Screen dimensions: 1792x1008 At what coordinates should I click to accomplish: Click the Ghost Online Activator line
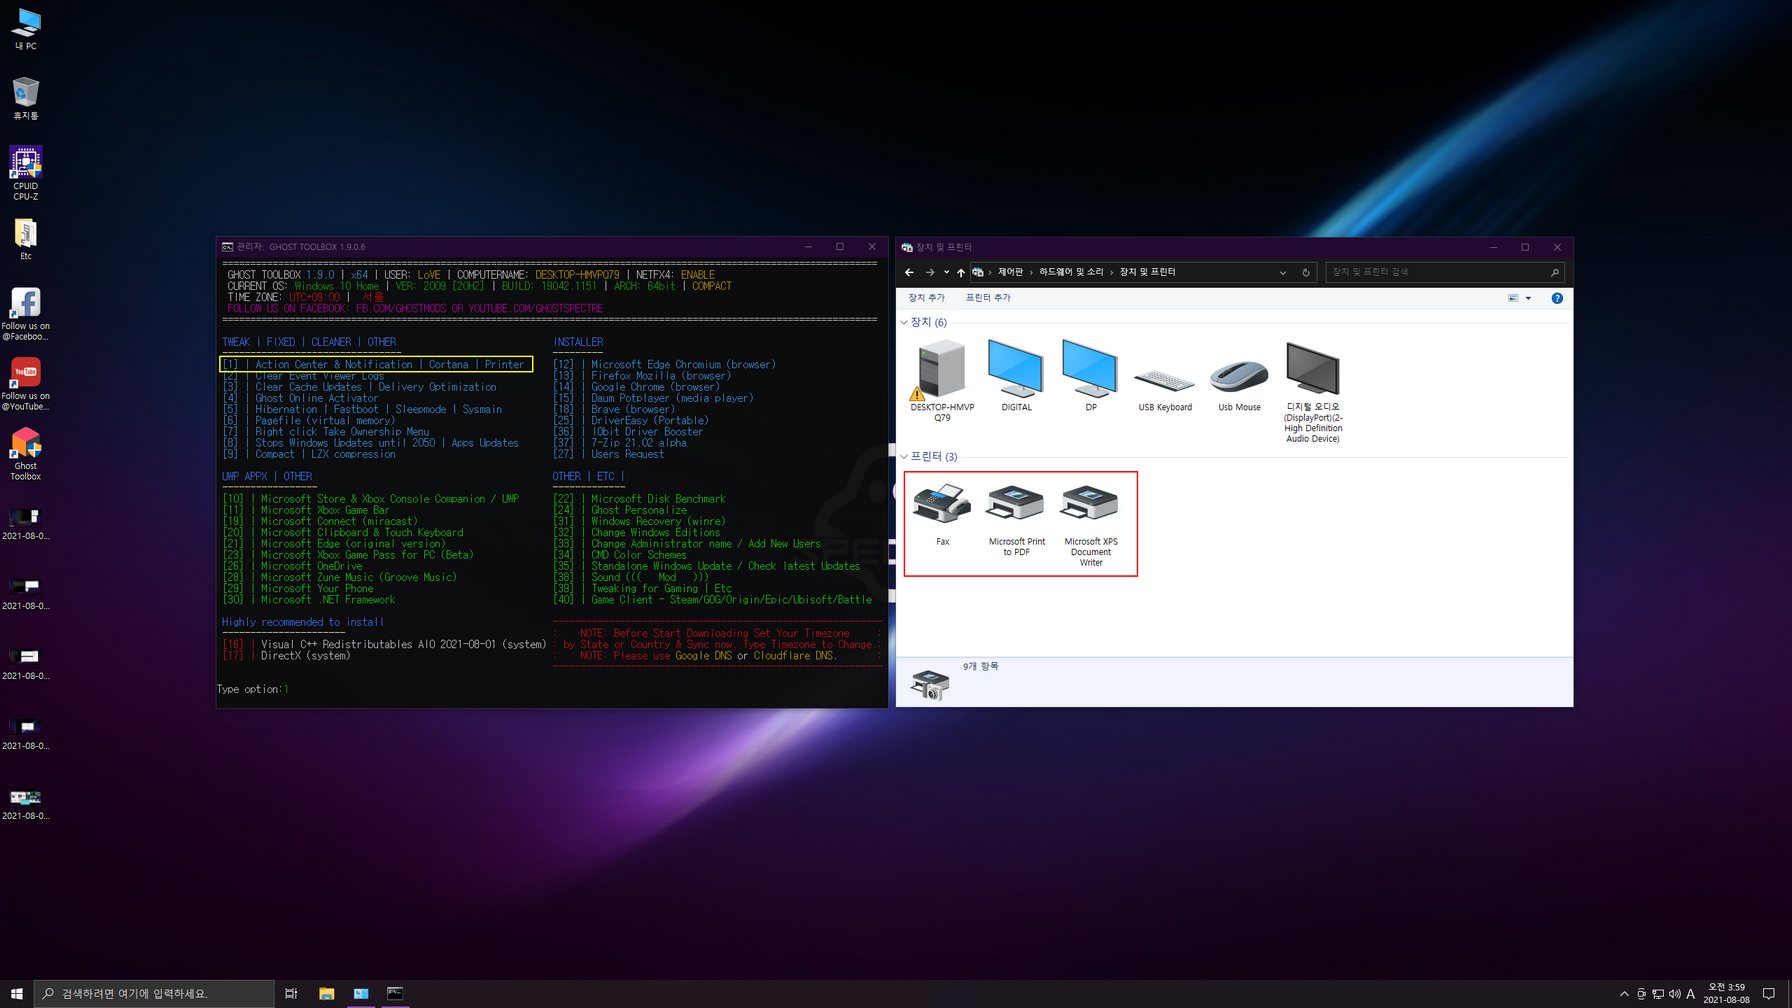pos(301,398)
